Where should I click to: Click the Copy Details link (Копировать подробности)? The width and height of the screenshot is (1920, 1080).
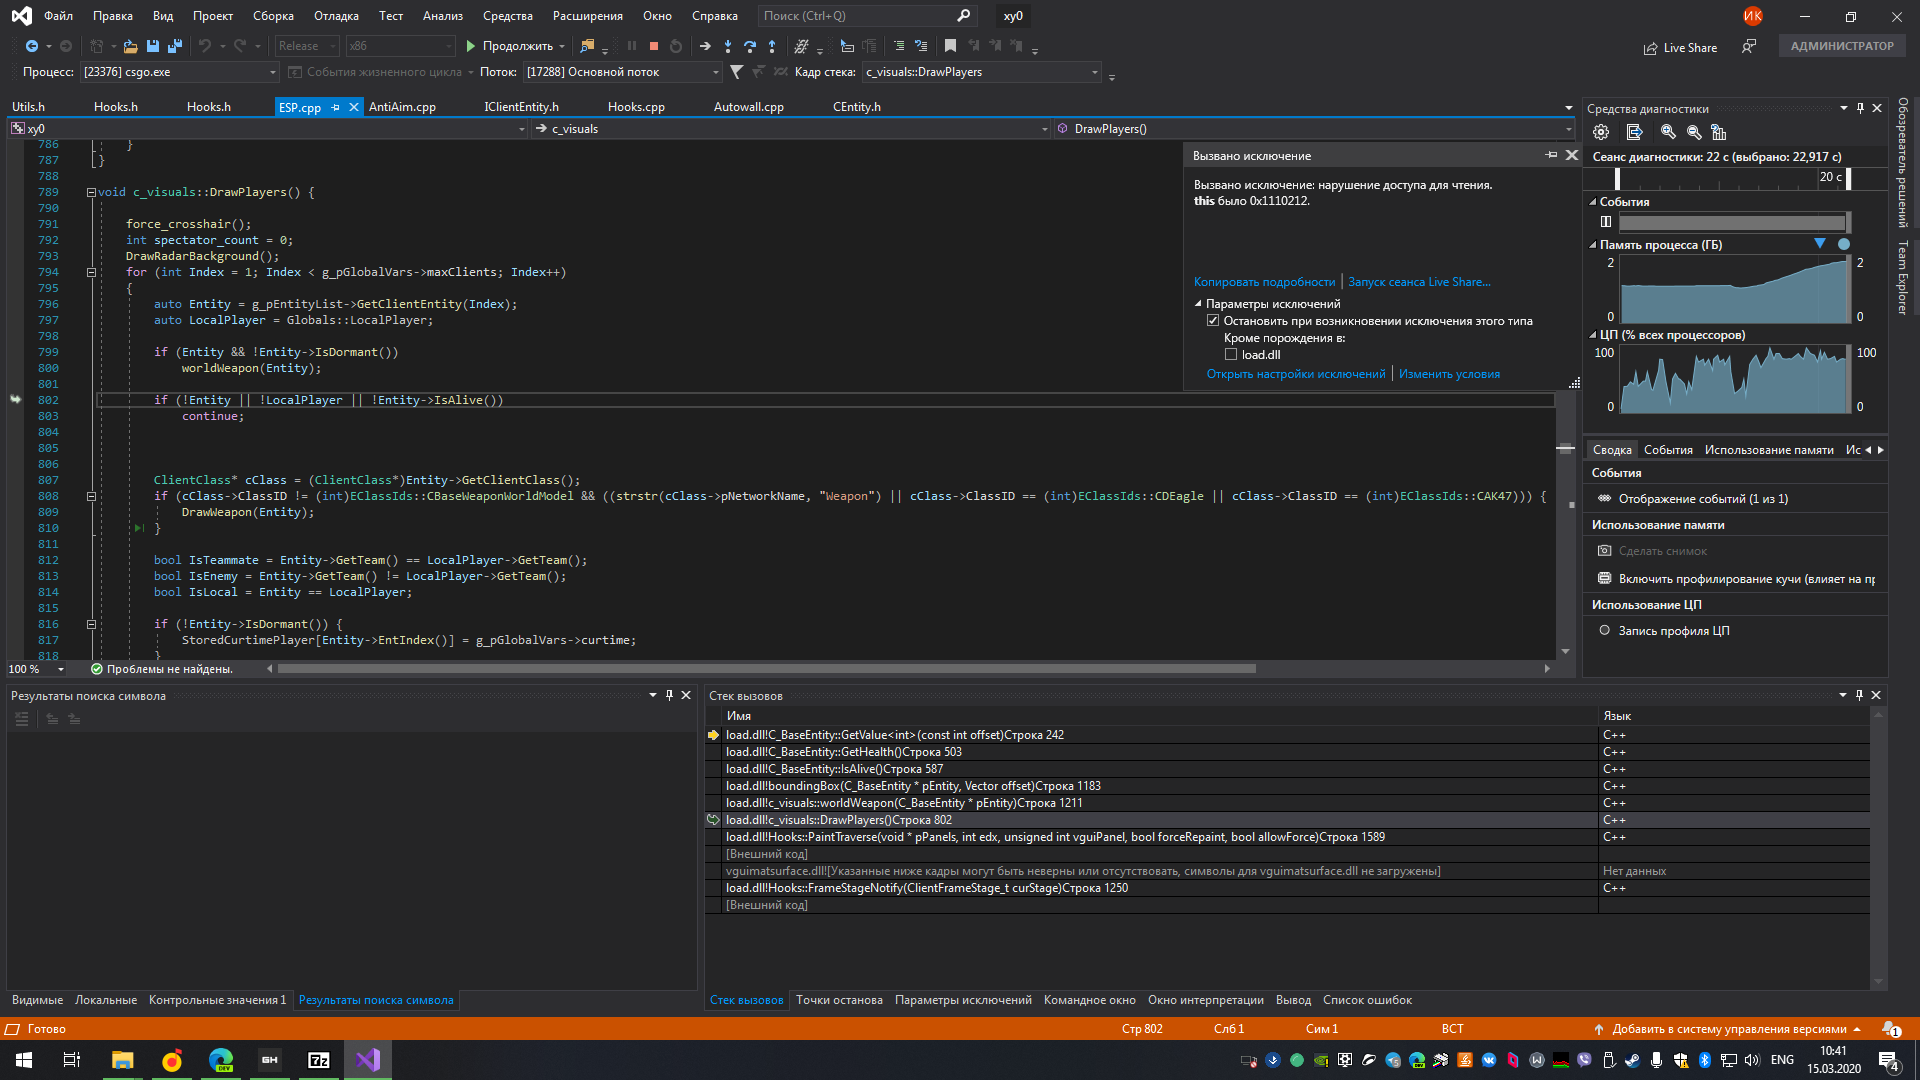(x=1264, y=282)
